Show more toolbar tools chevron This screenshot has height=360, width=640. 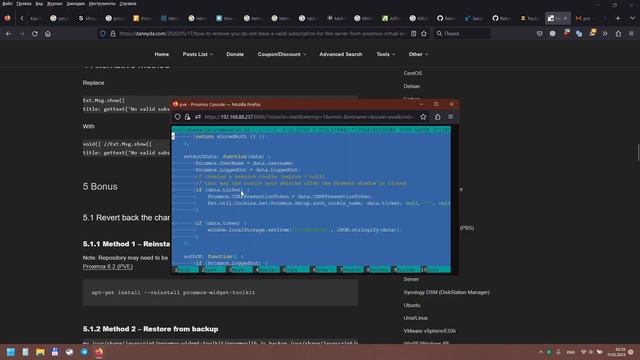click(x=605, y=34)
